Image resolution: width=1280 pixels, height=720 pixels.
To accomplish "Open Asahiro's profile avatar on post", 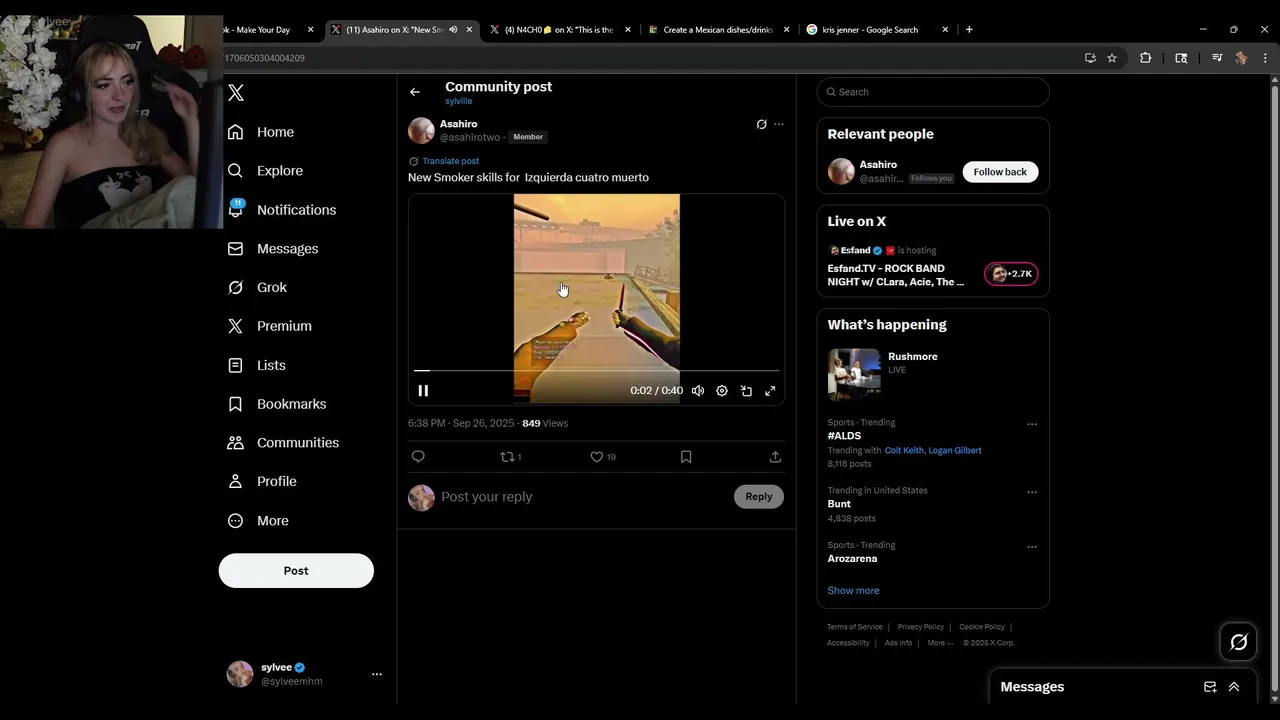I will (421, 130).
